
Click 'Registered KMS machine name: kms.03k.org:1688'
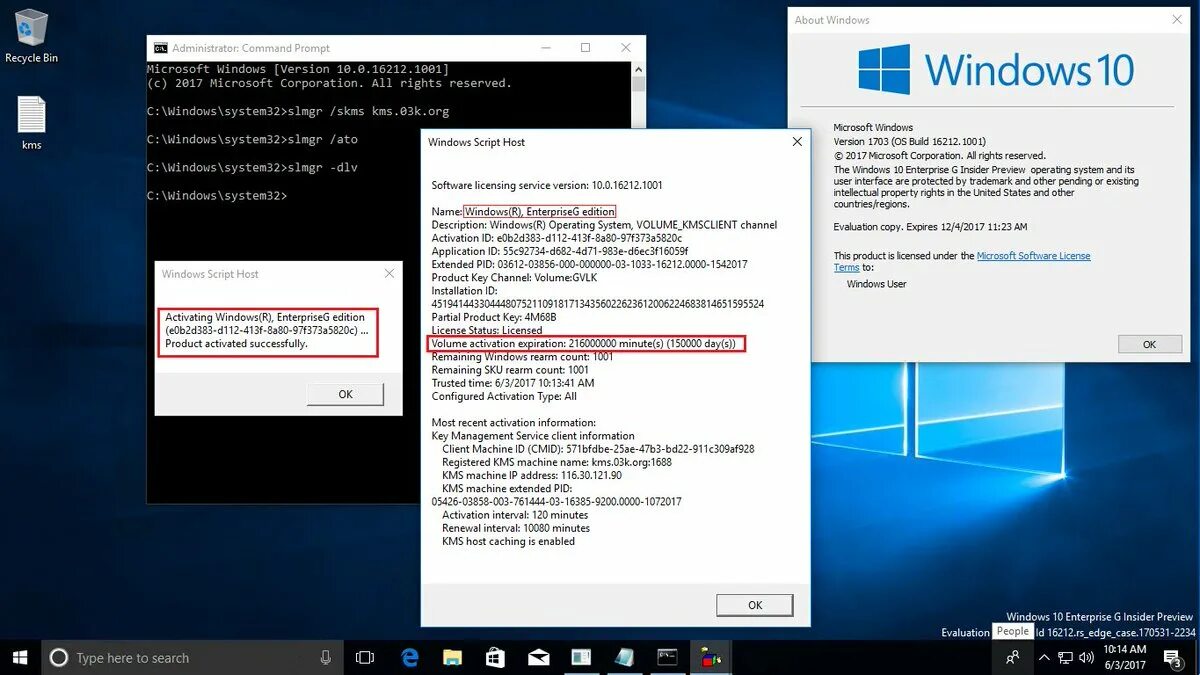(557, 462)
